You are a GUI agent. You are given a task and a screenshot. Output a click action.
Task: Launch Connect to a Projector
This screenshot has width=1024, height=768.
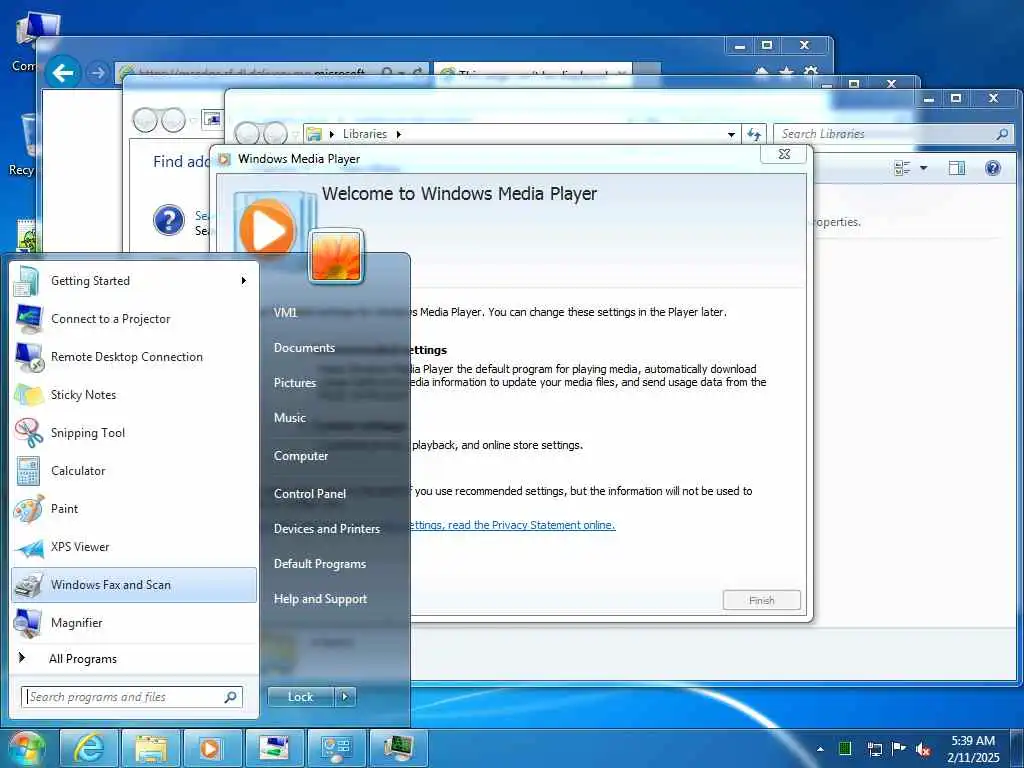(x=134, y=319)
